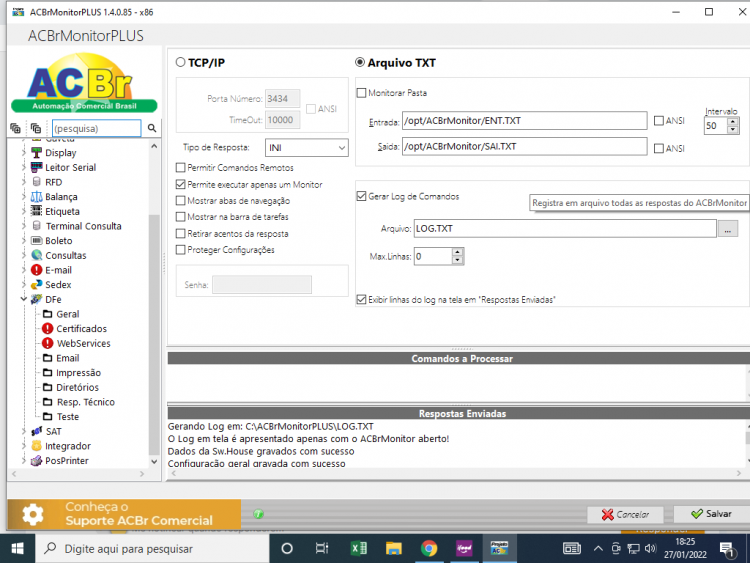Open the Suporte ACBr Comercial banner
This screenshot has width=750, height=563.
[x=124, y=514]
